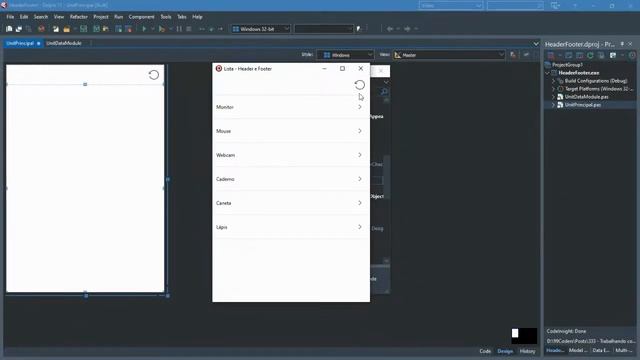Screen dimensions: 640x360
Task: Click the desktop layout icon in title bar
Action: 555,6
